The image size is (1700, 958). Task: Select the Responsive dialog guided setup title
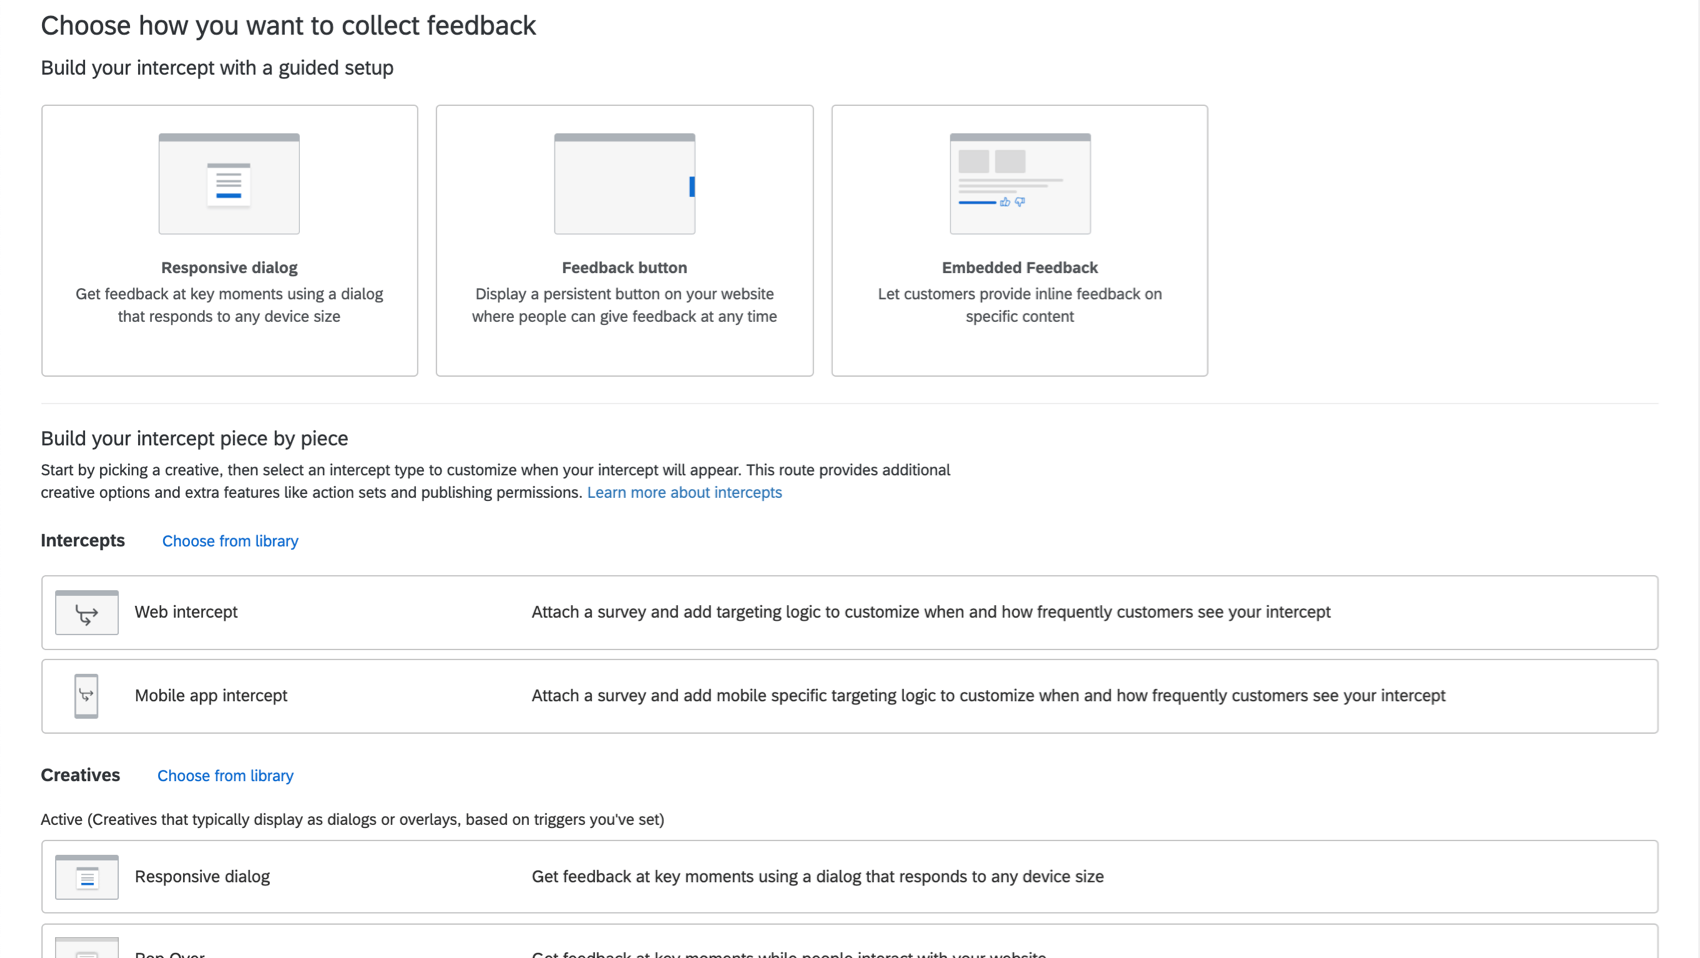(229, 267)
